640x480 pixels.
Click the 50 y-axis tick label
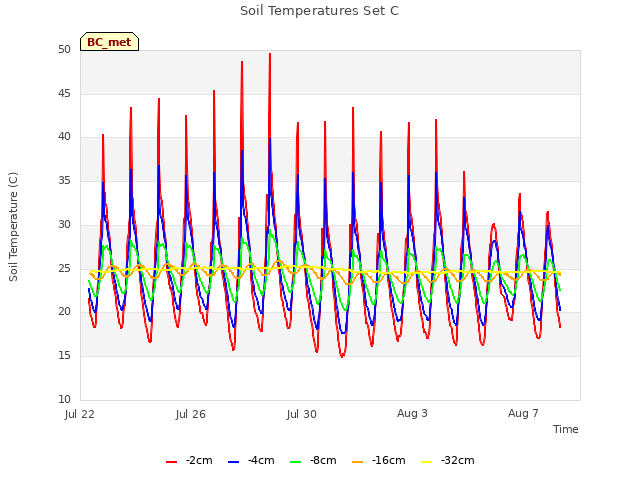(x=64, y=49)
